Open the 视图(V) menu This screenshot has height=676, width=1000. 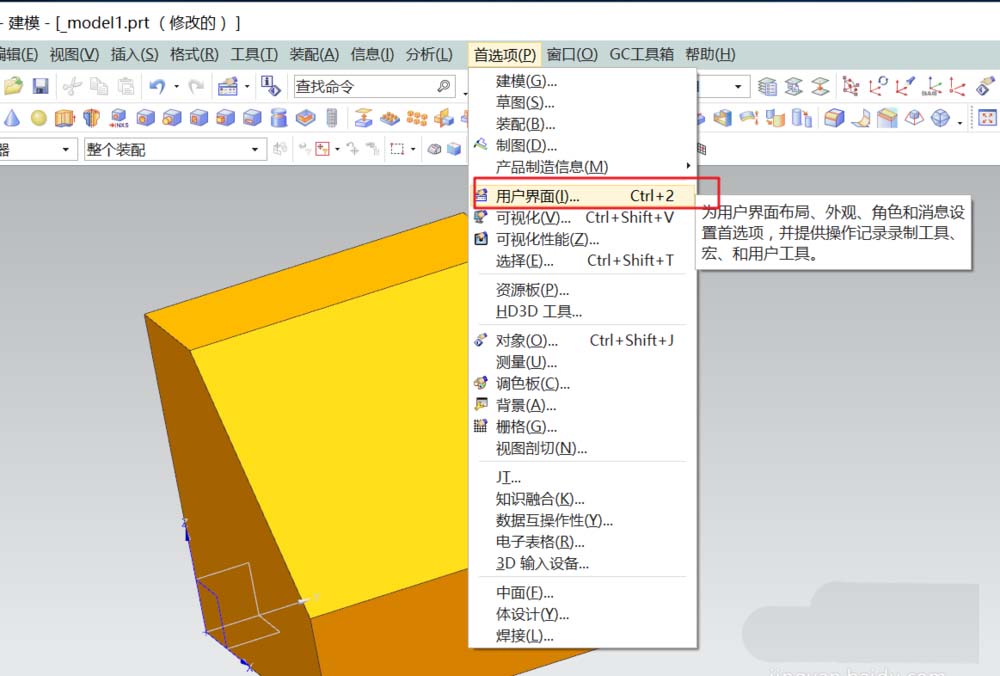(x=75, y=55)
